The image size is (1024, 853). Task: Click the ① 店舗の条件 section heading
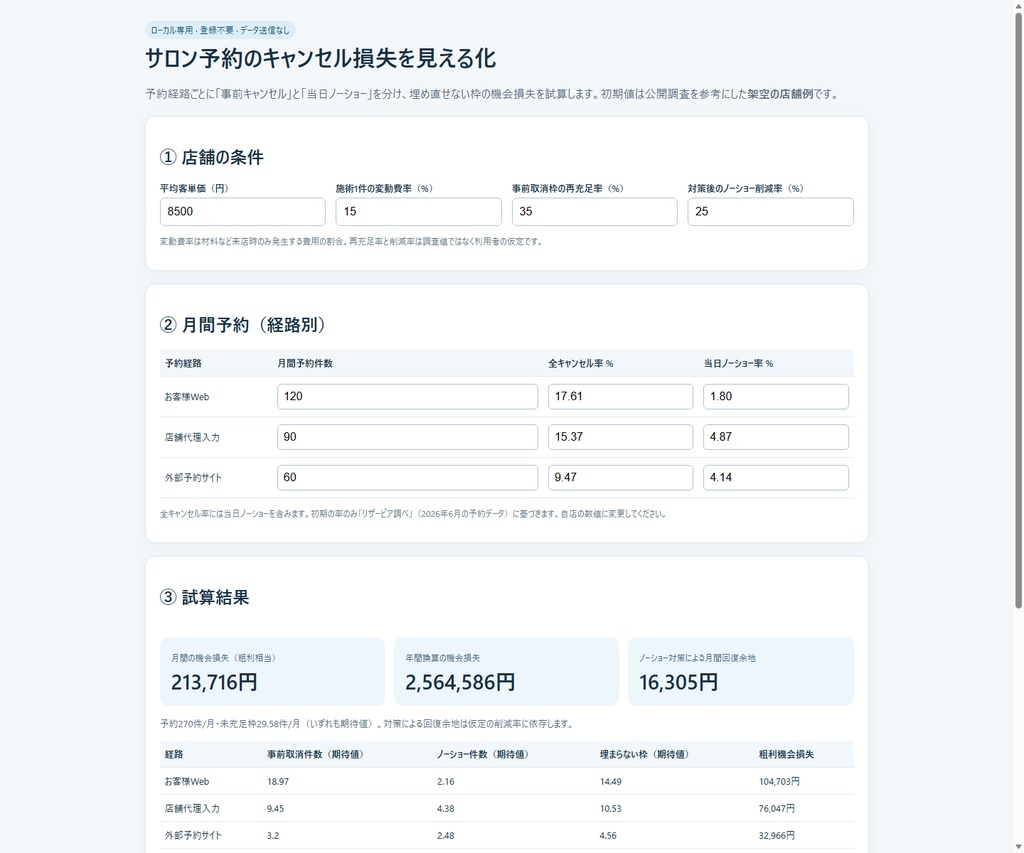point(212,157)
